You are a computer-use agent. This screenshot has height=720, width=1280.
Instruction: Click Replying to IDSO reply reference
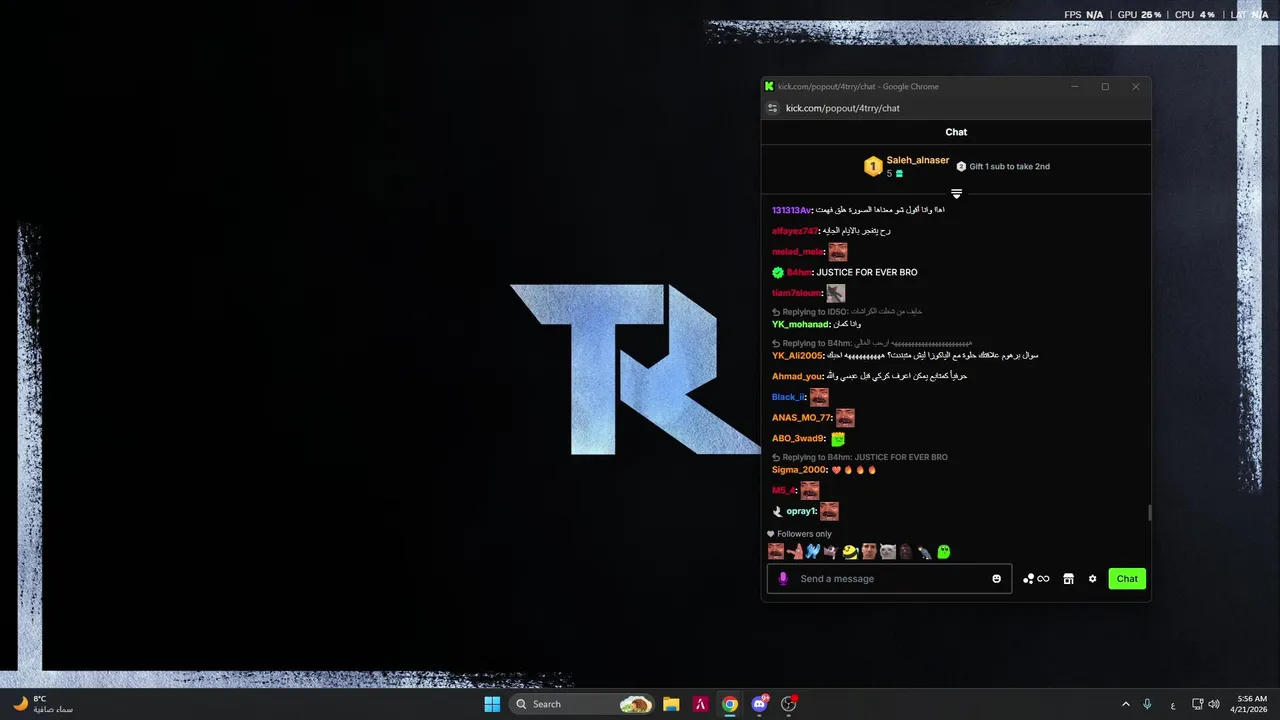pos(847,312)
